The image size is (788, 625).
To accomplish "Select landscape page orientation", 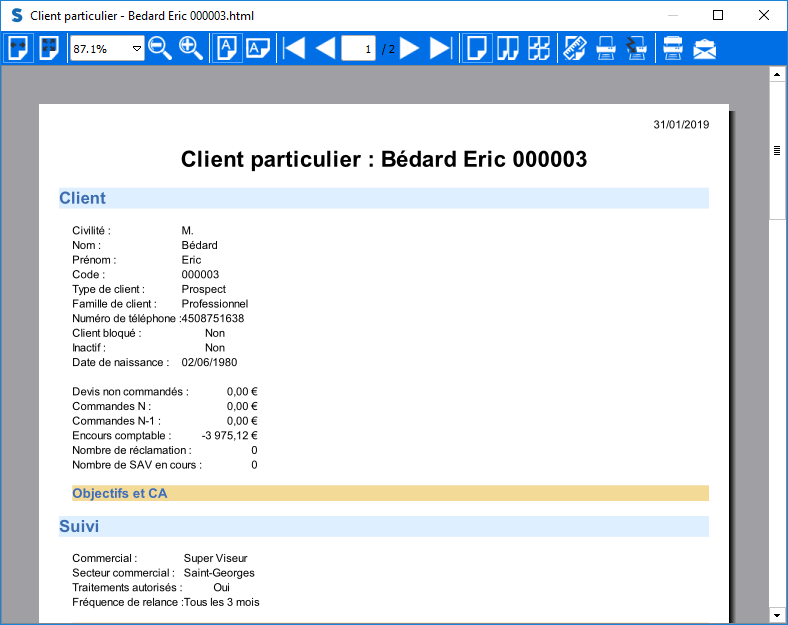I will [257, 48].
